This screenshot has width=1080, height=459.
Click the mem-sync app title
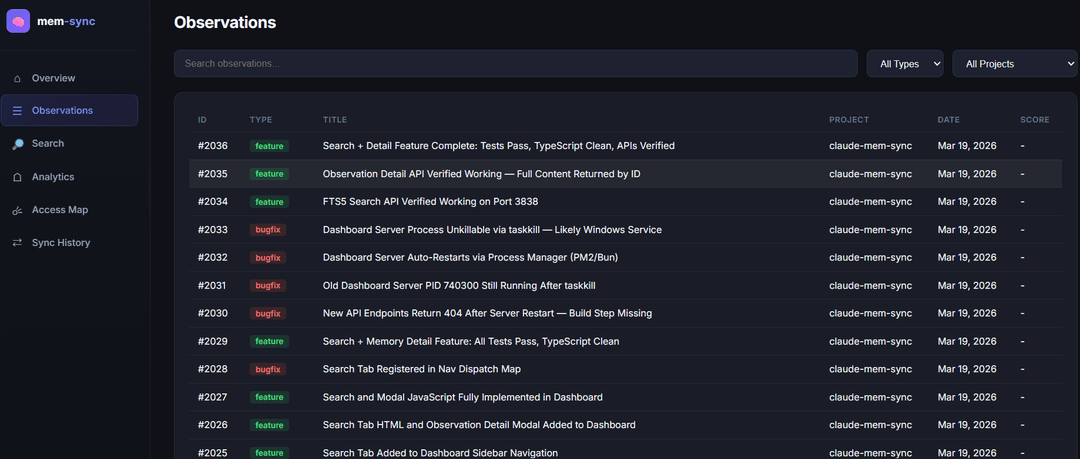[x=66, y=21]
